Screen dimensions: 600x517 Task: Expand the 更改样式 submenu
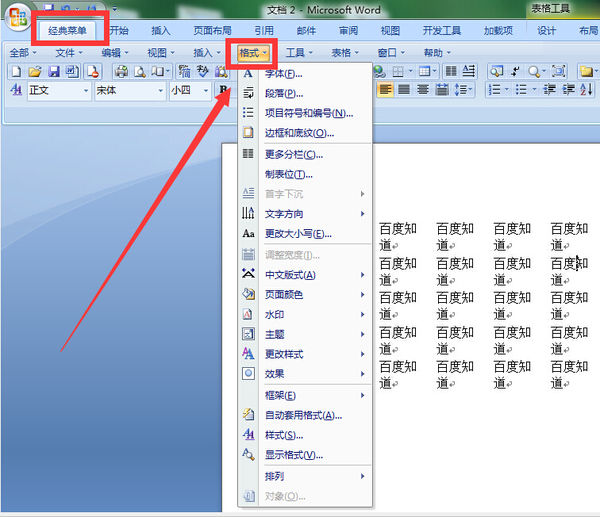(x=305, y=354)
